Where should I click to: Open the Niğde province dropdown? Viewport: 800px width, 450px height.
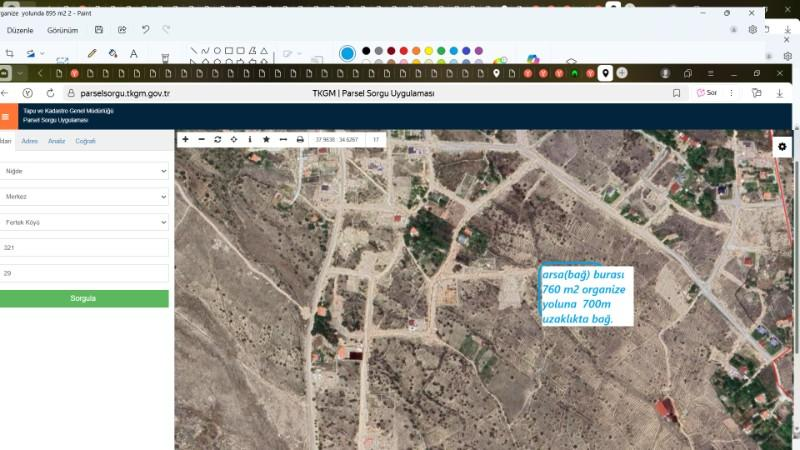(84, 171)
